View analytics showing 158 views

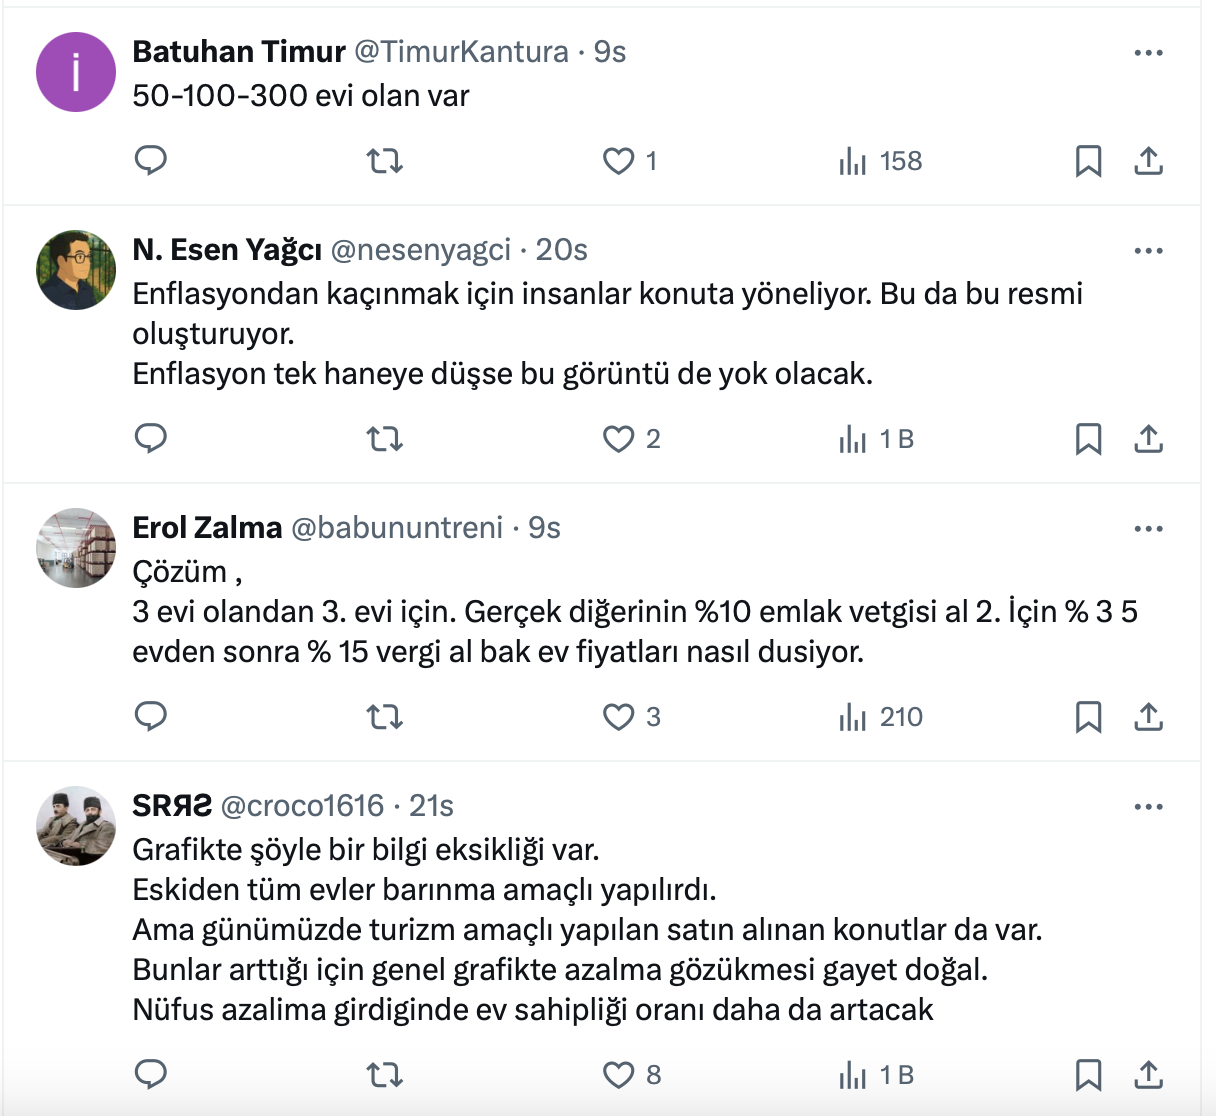880,161
